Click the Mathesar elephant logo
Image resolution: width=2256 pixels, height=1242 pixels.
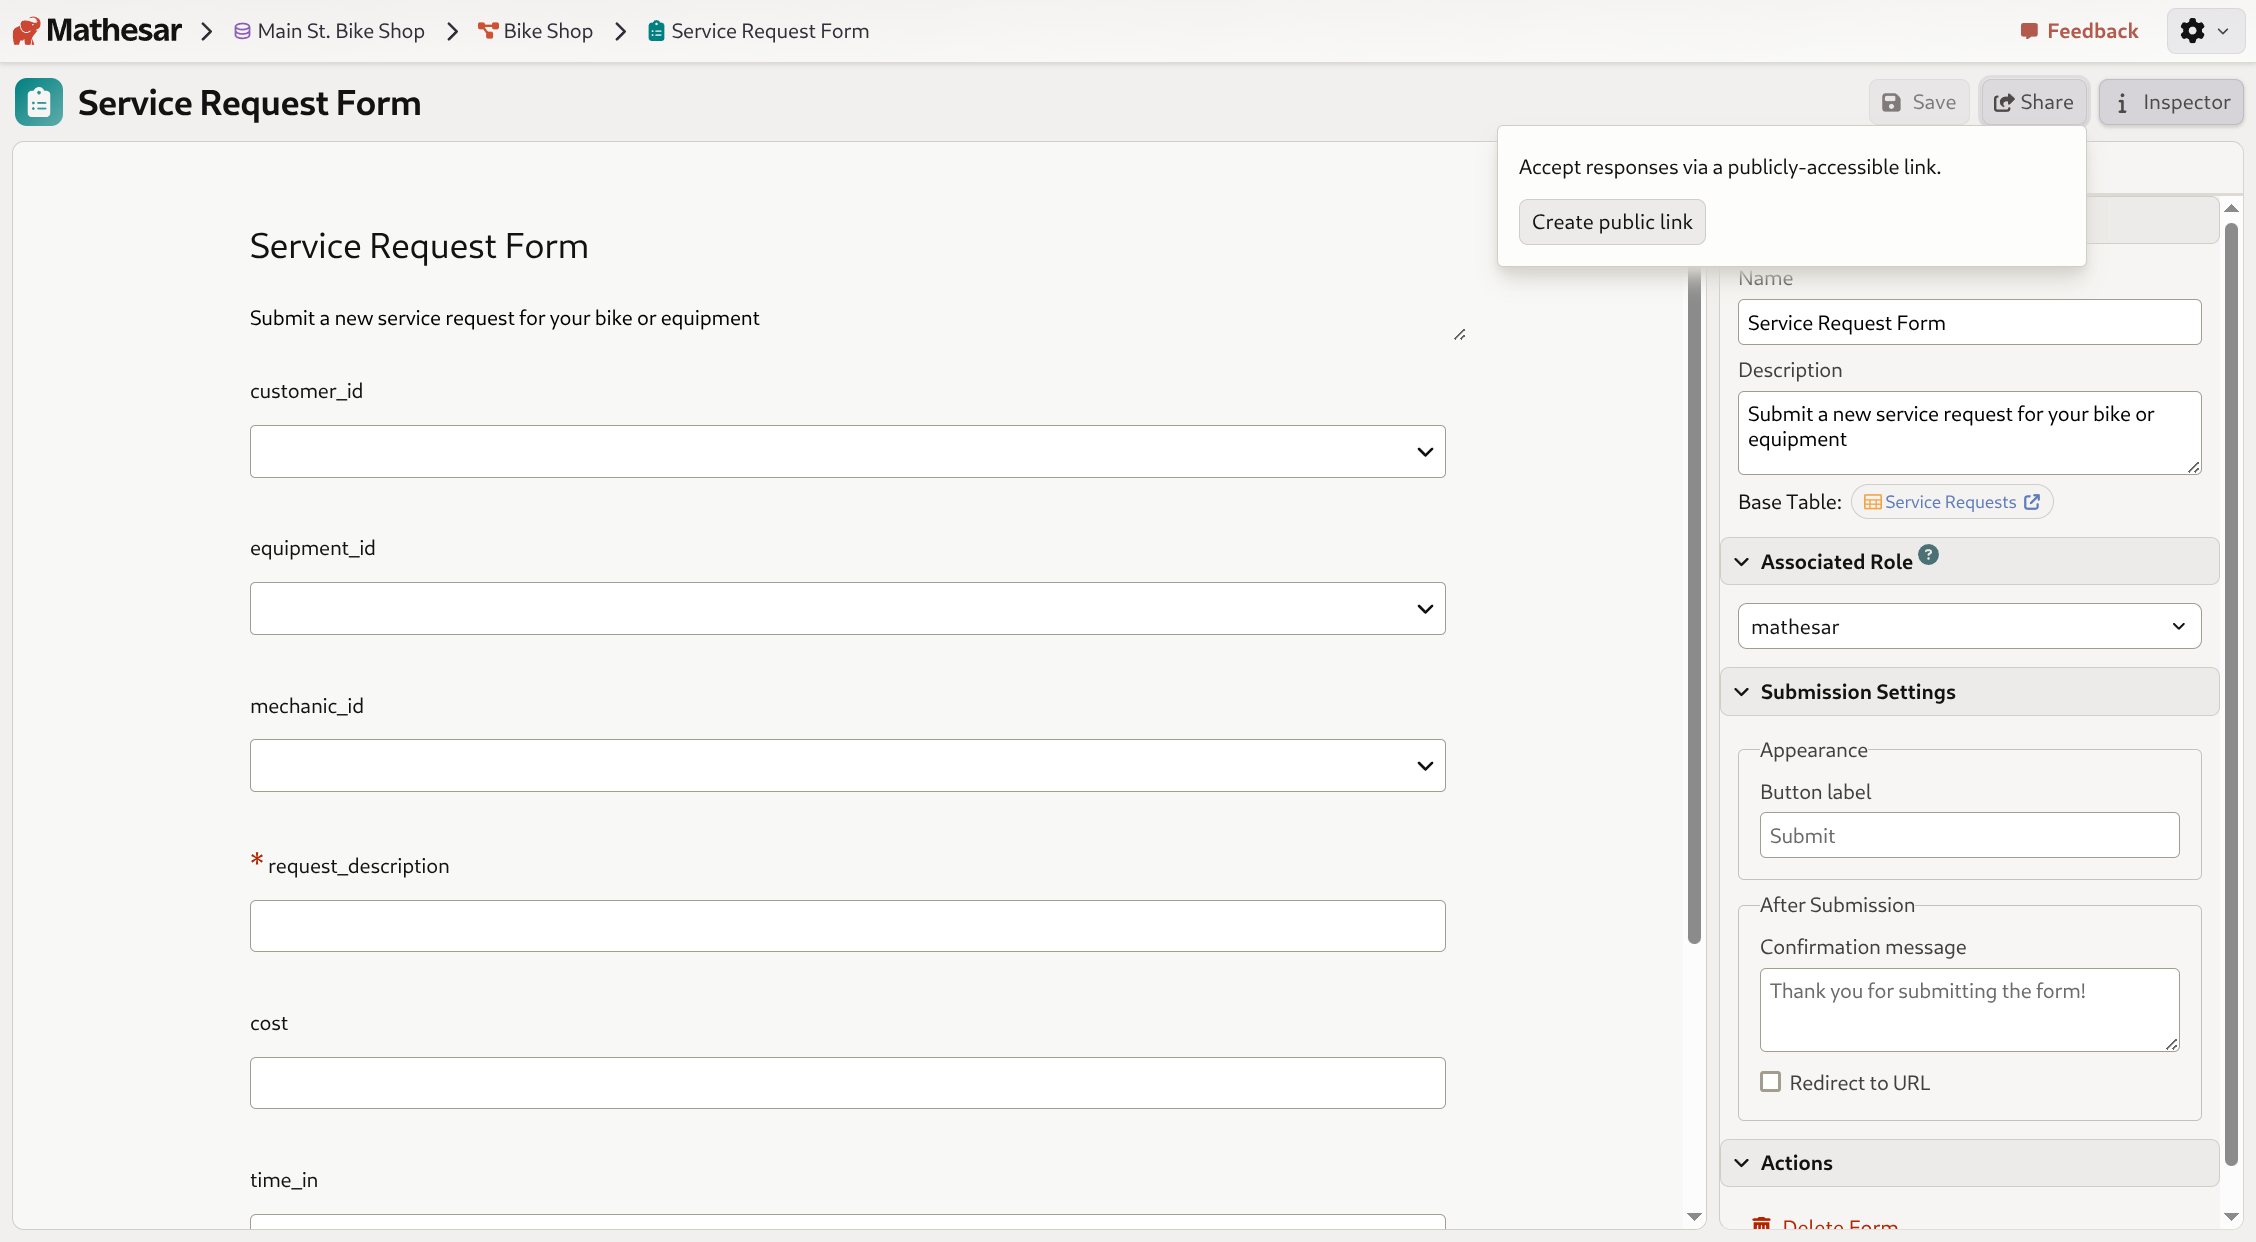(x=27, y=31)
